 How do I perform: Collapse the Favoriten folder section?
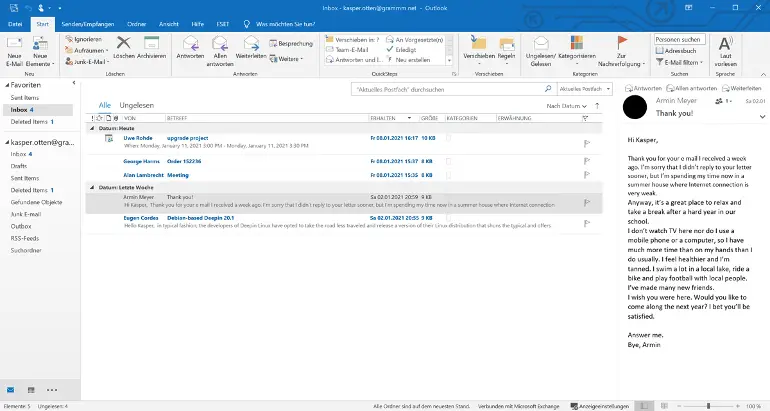point(5,86)
